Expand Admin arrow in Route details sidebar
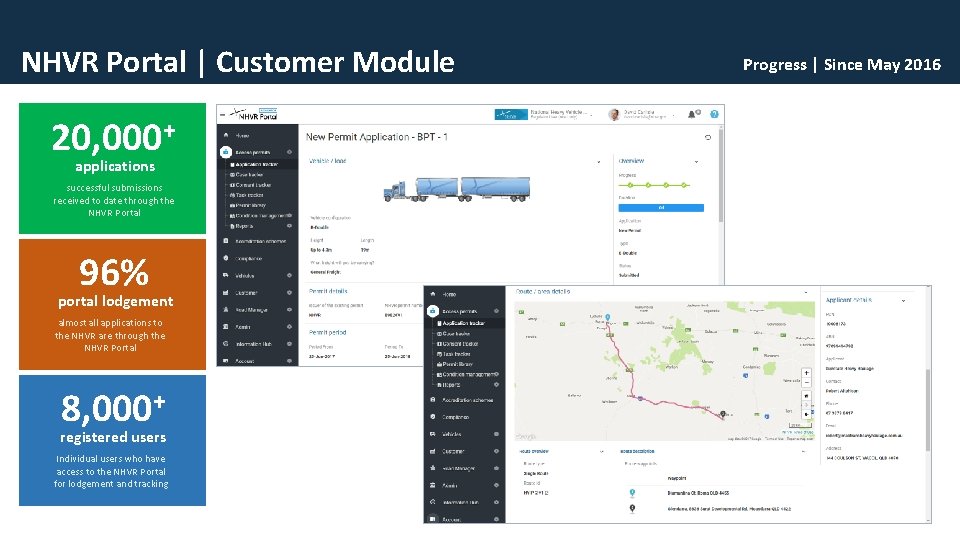This screenshot has height=540, width=960. pyautogui.click(x=496, y=486)
